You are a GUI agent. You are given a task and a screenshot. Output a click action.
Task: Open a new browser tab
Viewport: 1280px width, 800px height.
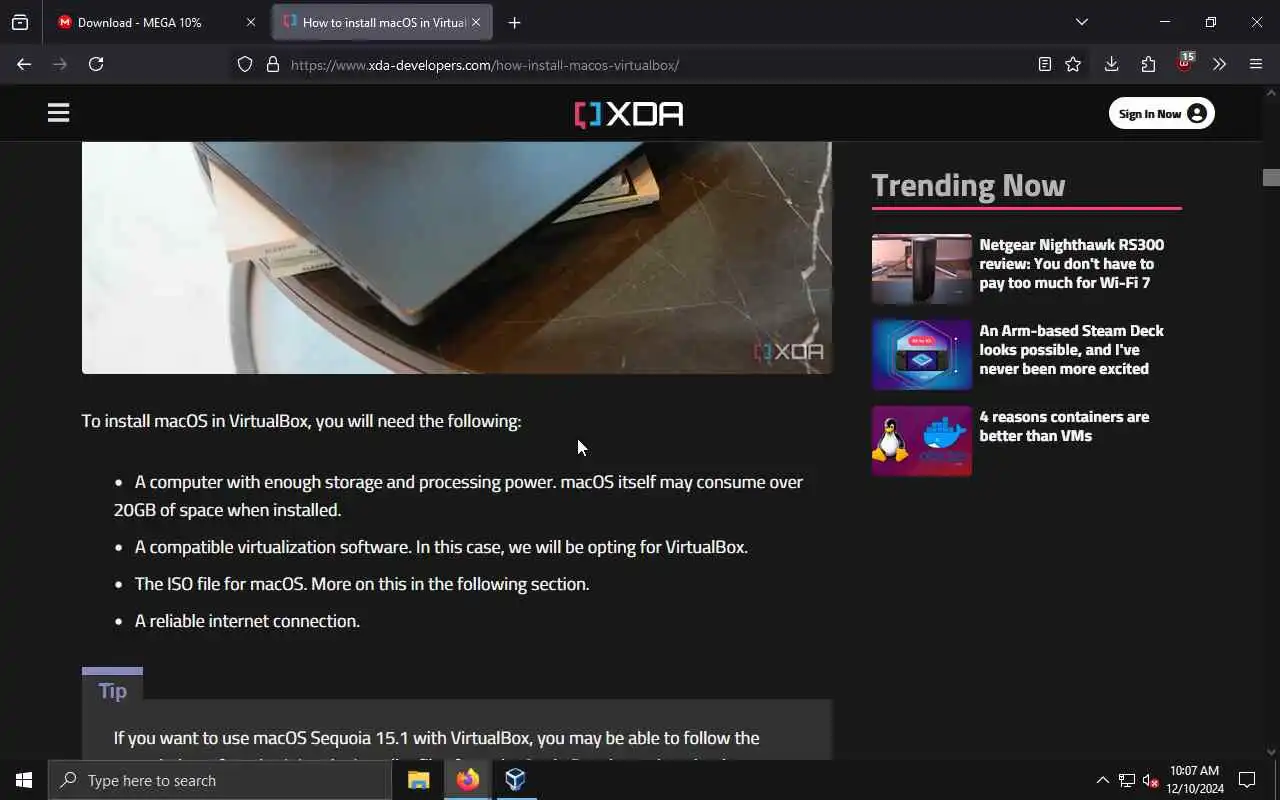point(514,22)
